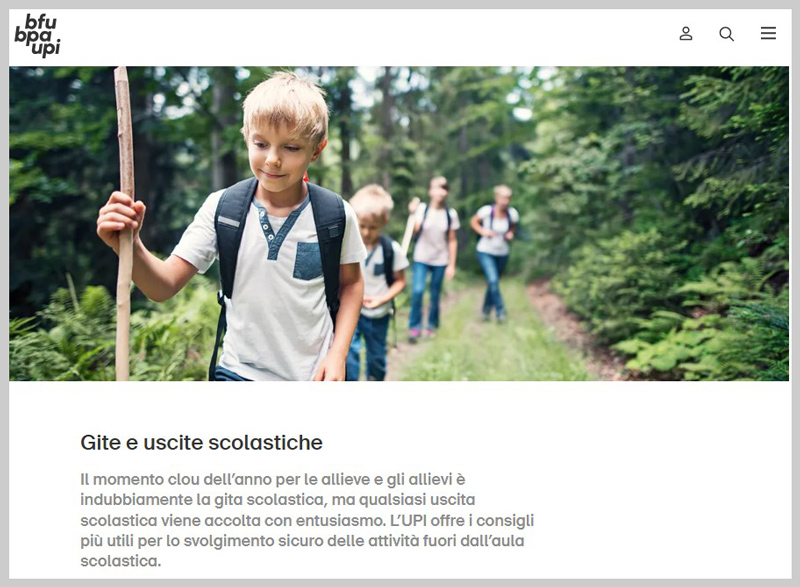Click the intro paragraph starting Il momento clou
The width and height of the screenshot is (800, 587).
pyautogui.click(x=307, y=520)
